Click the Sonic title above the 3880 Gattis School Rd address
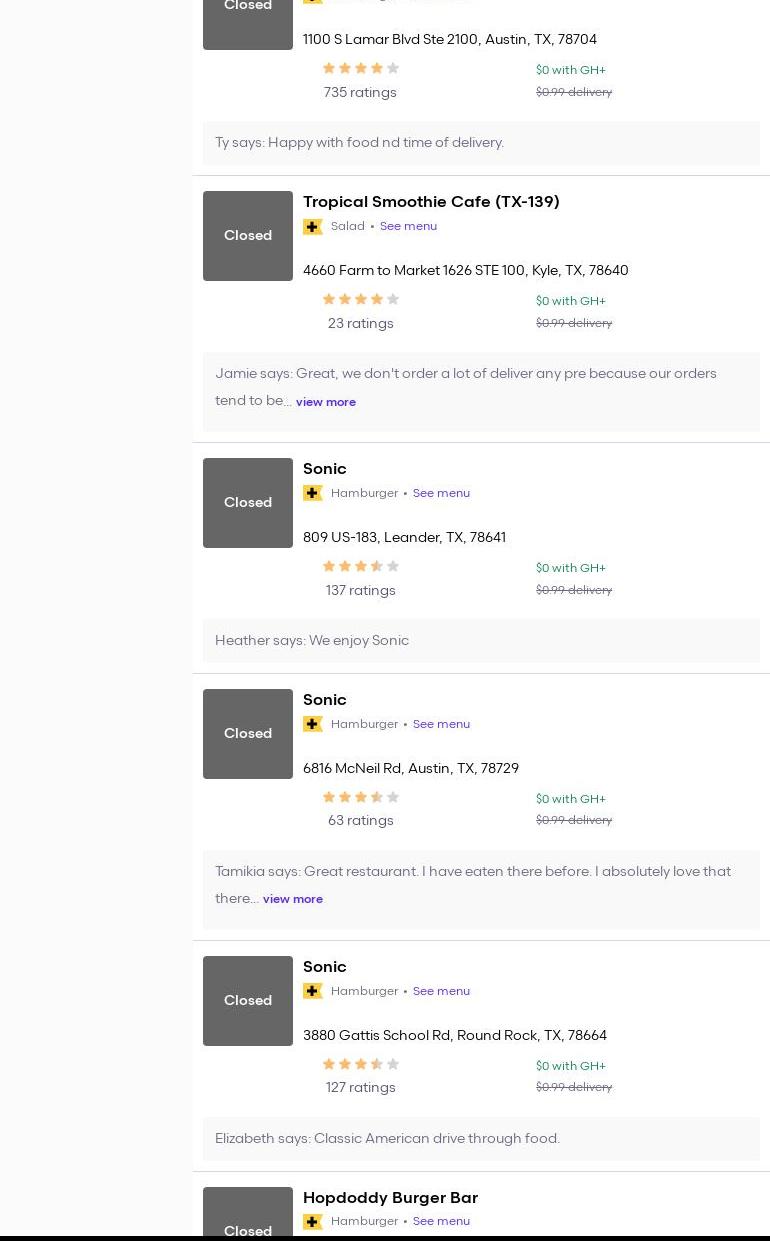 coord(324,967)
